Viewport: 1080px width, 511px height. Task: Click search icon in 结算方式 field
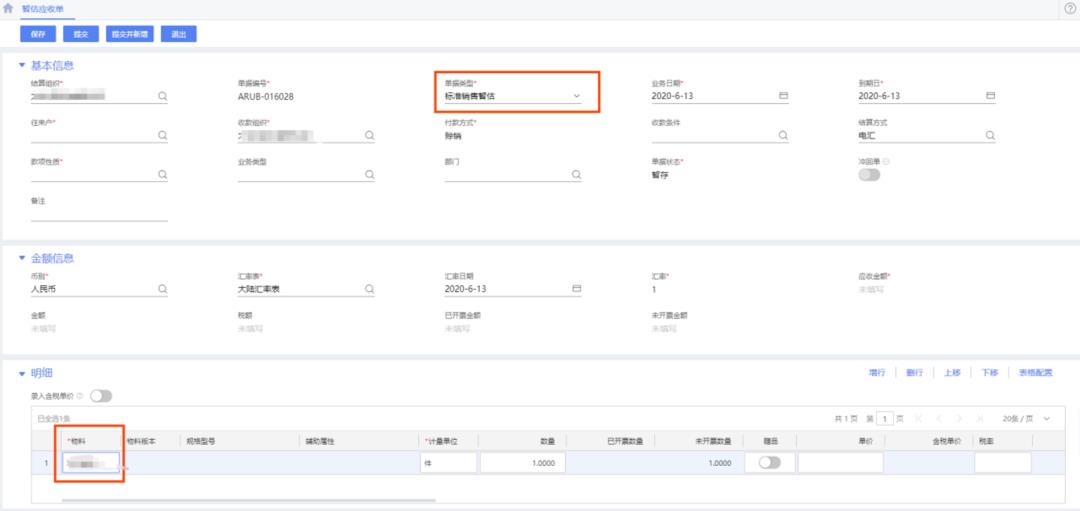990,135
